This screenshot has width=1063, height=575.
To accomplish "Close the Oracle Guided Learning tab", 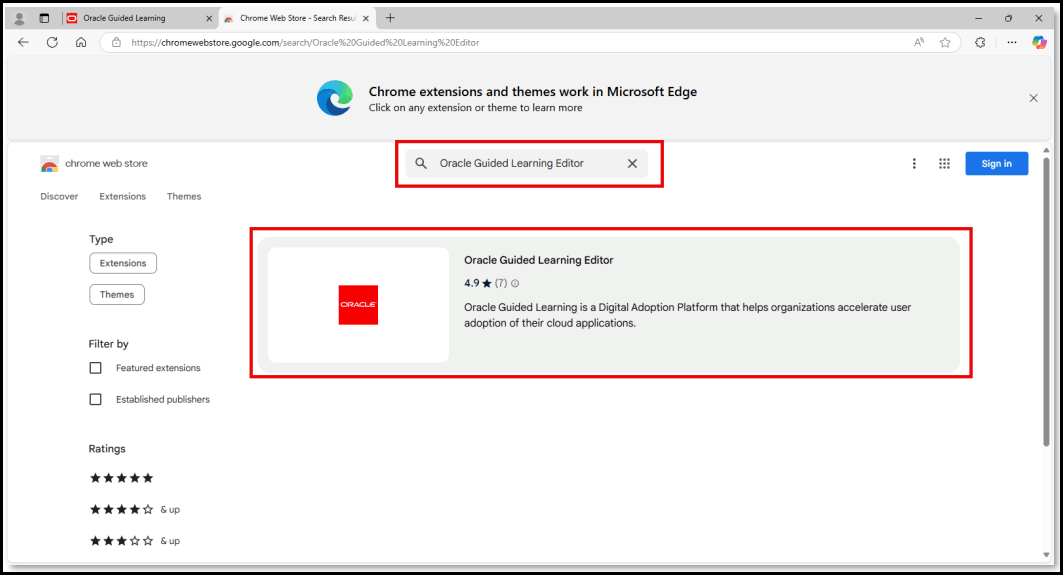I will click(x=209, y=18).
